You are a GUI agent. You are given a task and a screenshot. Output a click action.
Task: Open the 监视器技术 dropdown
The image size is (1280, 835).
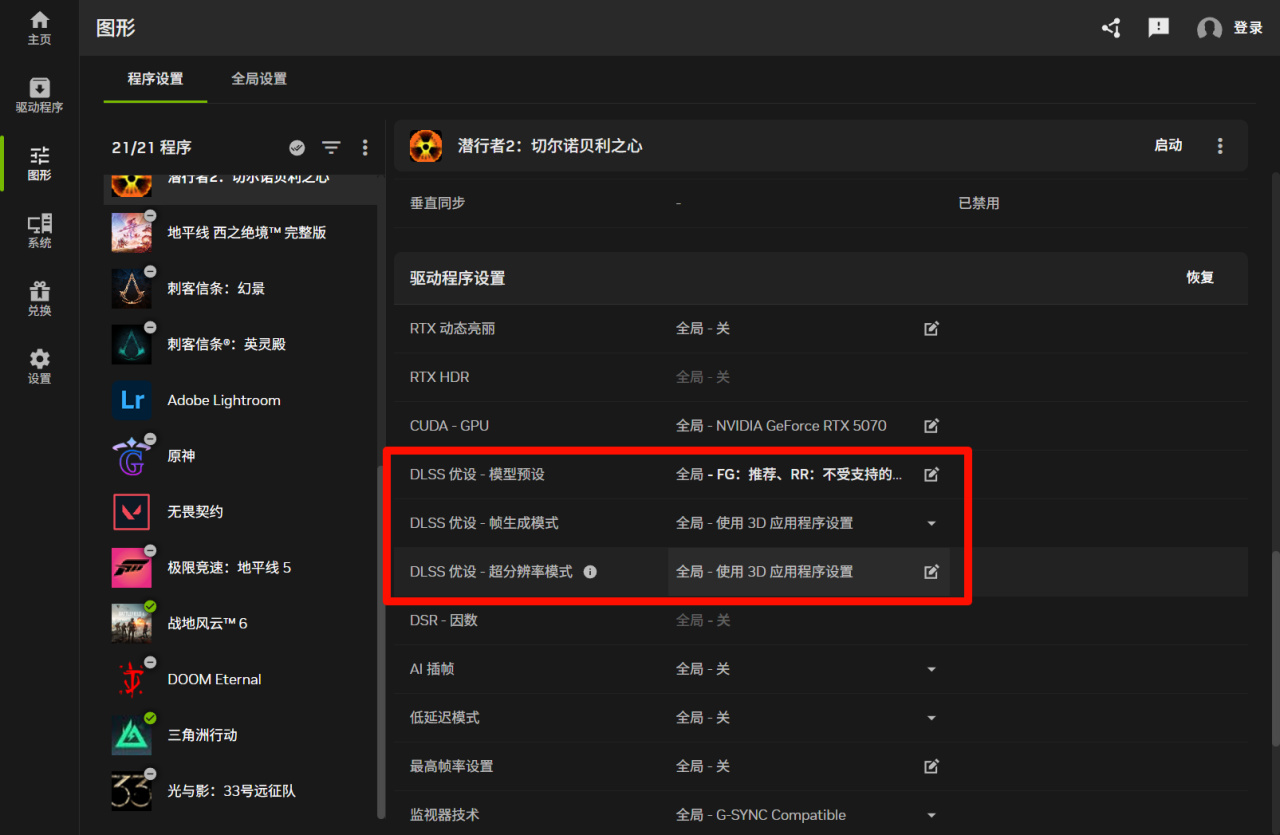click(x=931, y=815)
